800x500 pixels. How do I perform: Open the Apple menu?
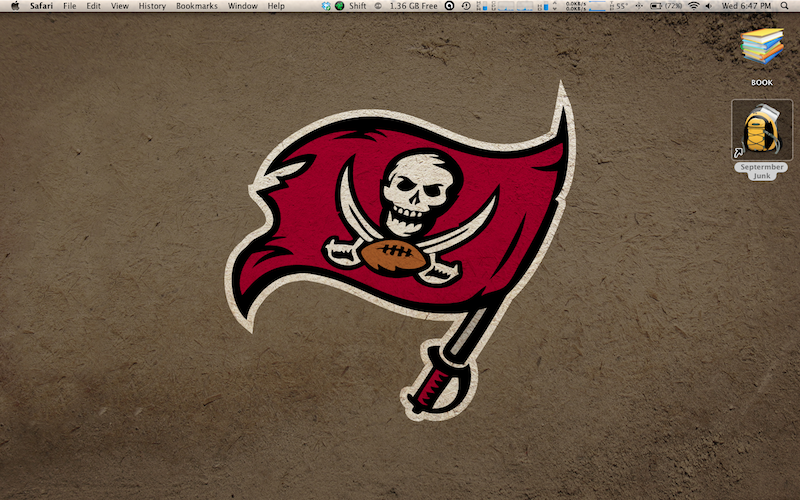point(15,6)
